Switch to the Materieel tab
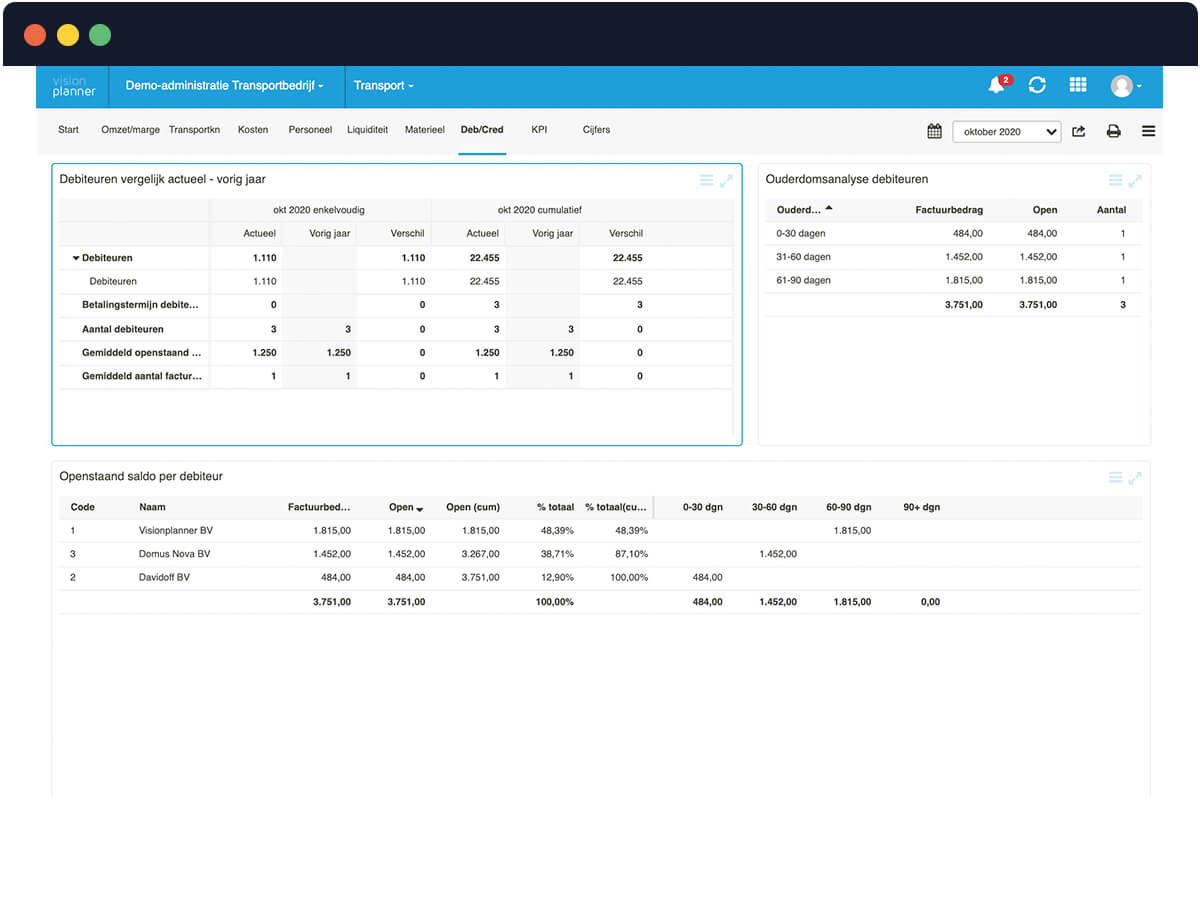 click(x=424, y=130)
